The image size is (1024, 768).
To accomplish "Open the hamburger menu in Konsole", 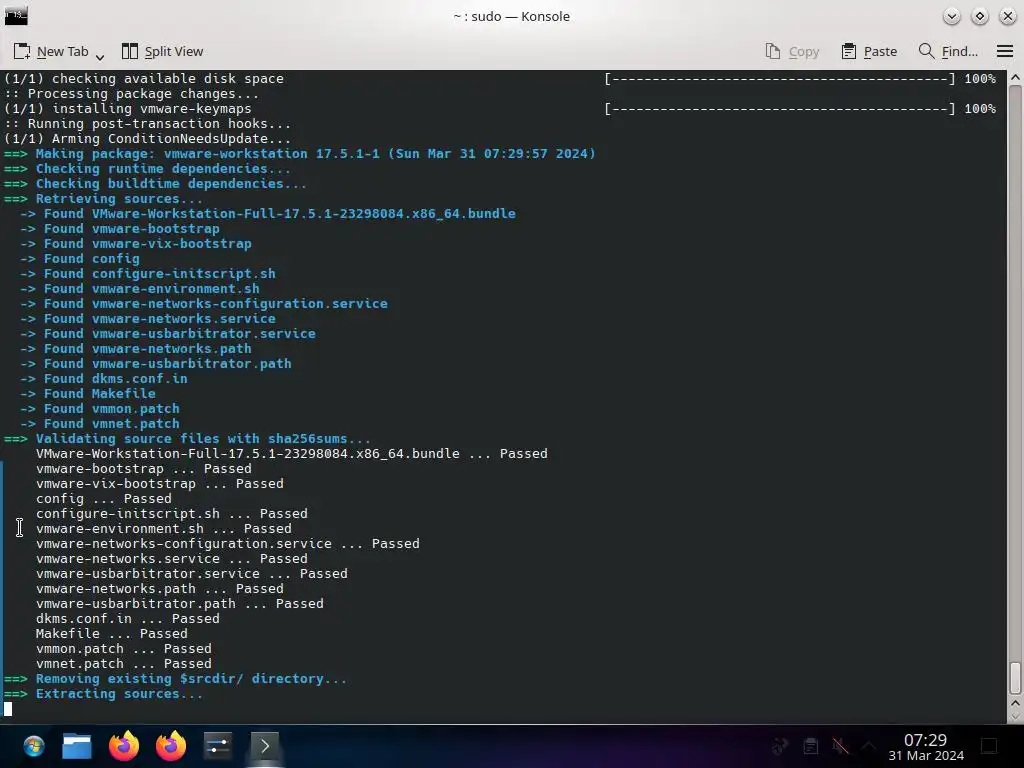I will pyautogui.click(x=1004, y=51).
